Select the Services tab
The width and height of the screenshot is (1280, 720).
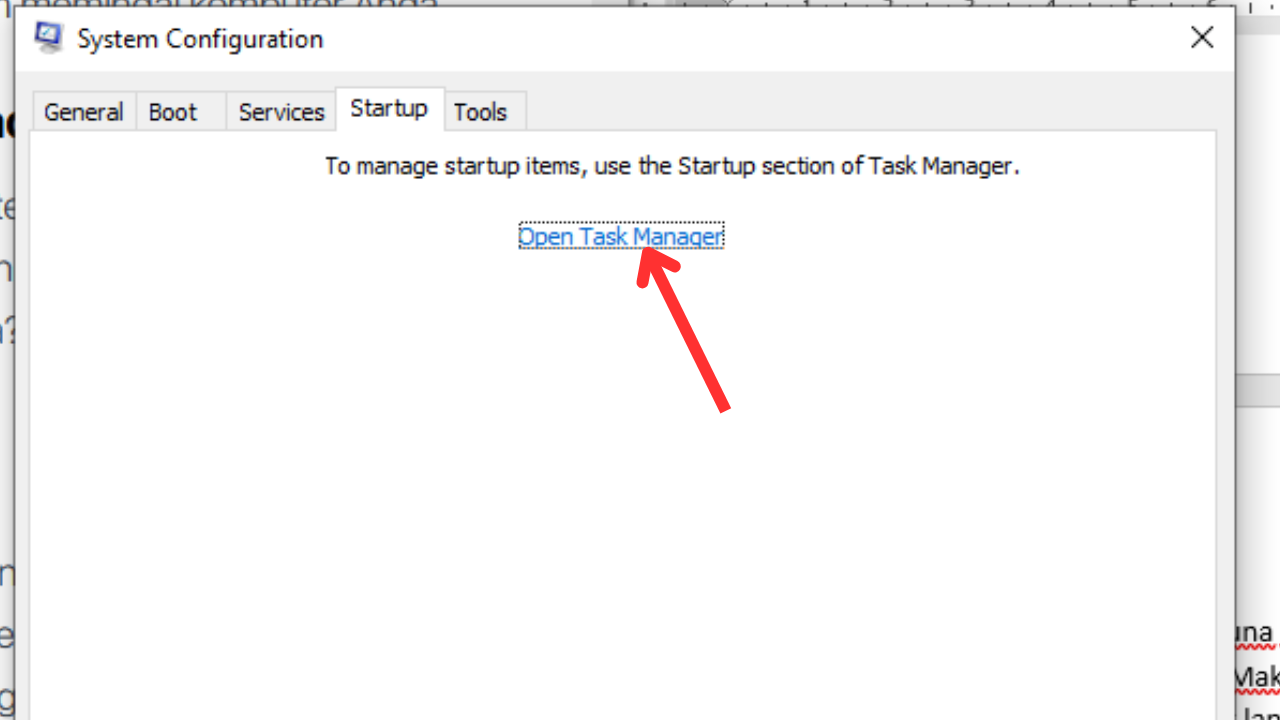pos(281,112)
